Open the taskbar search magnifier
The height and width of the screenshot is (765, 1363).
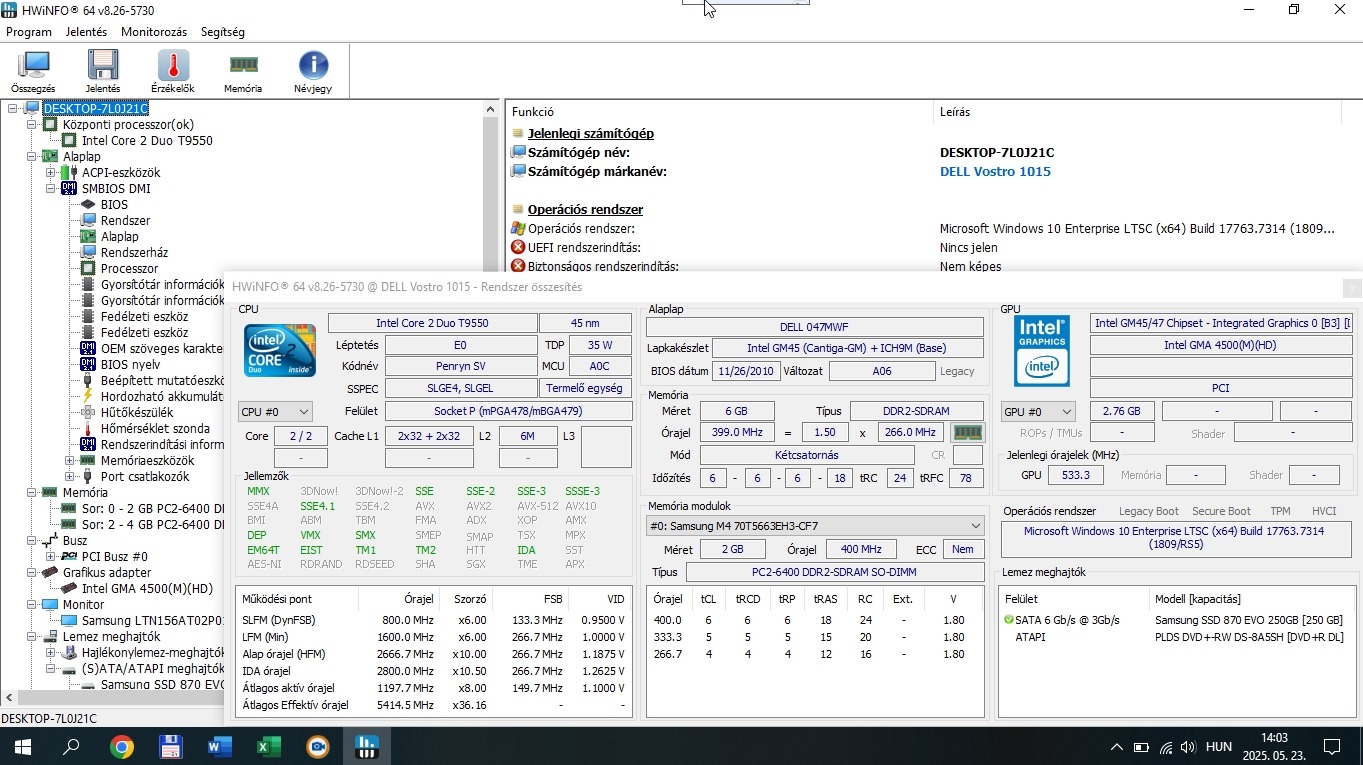click(x=71, y=747)
